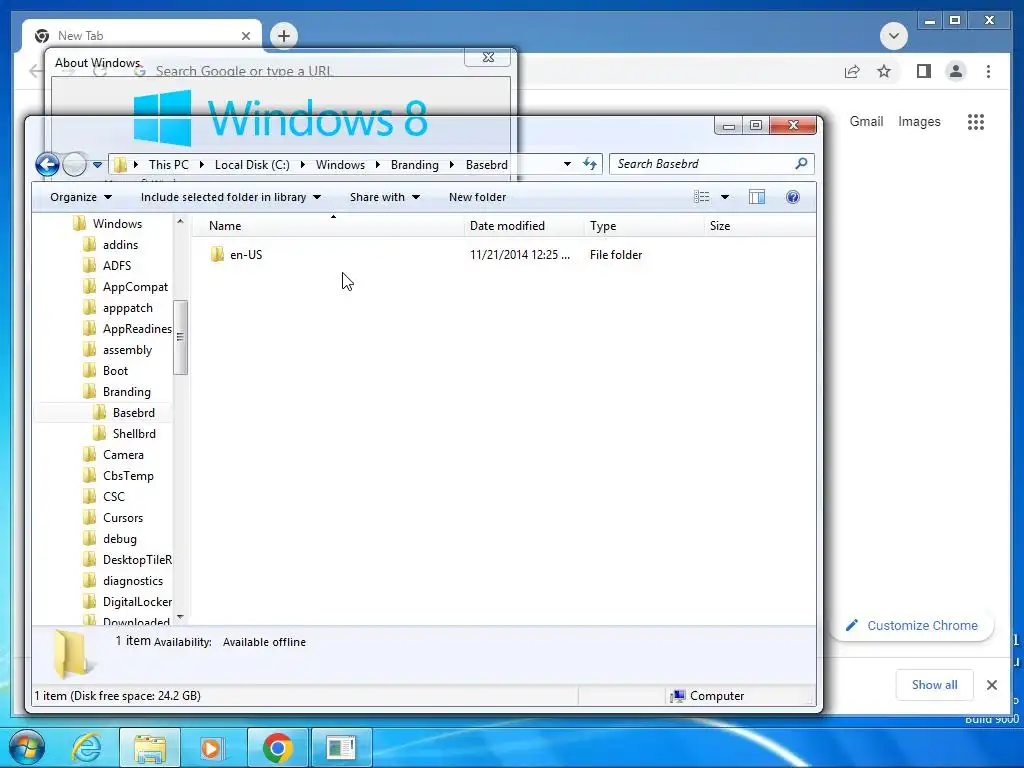Click the Explorer Back navigation arrow
The height and width of the screenshot is (768, 1024).
pos(48,164)
